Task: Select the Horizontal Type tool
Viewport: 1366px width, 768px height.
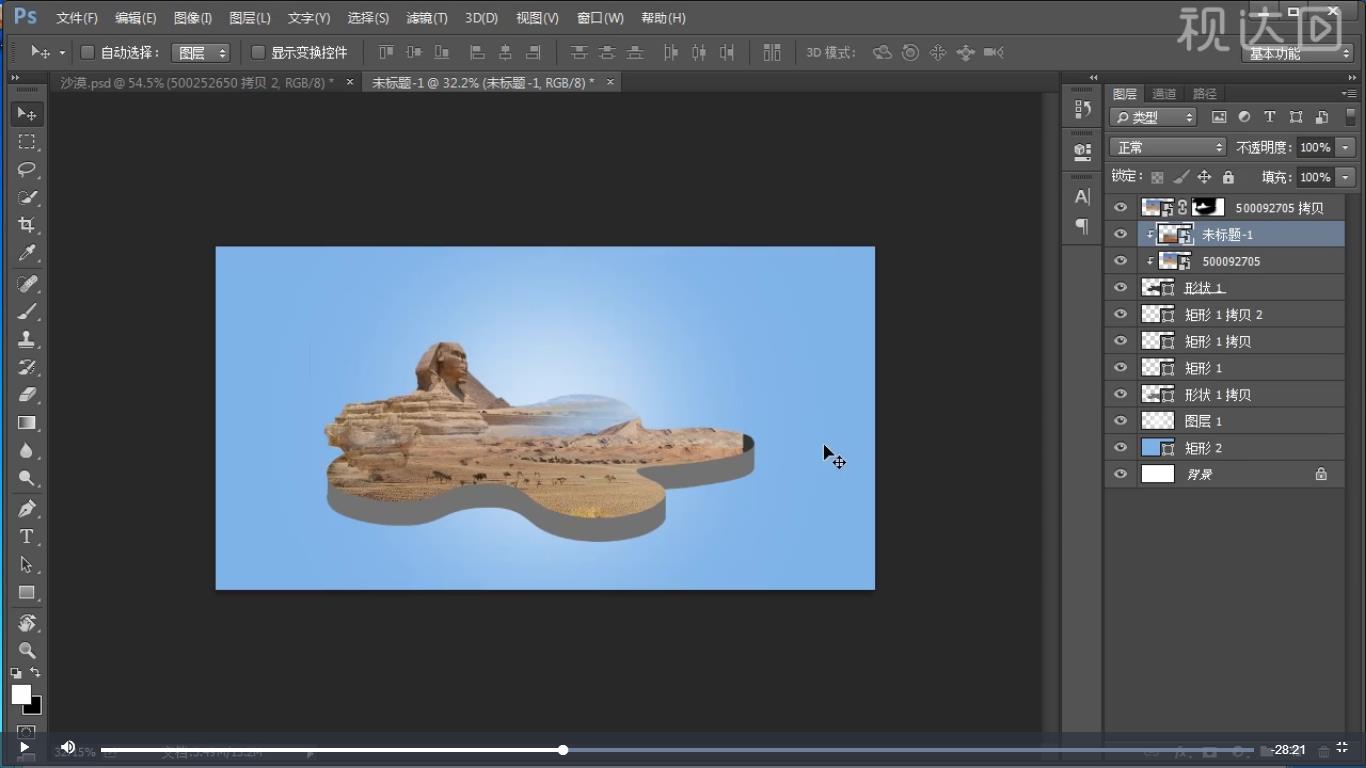Action: point(27,537)
